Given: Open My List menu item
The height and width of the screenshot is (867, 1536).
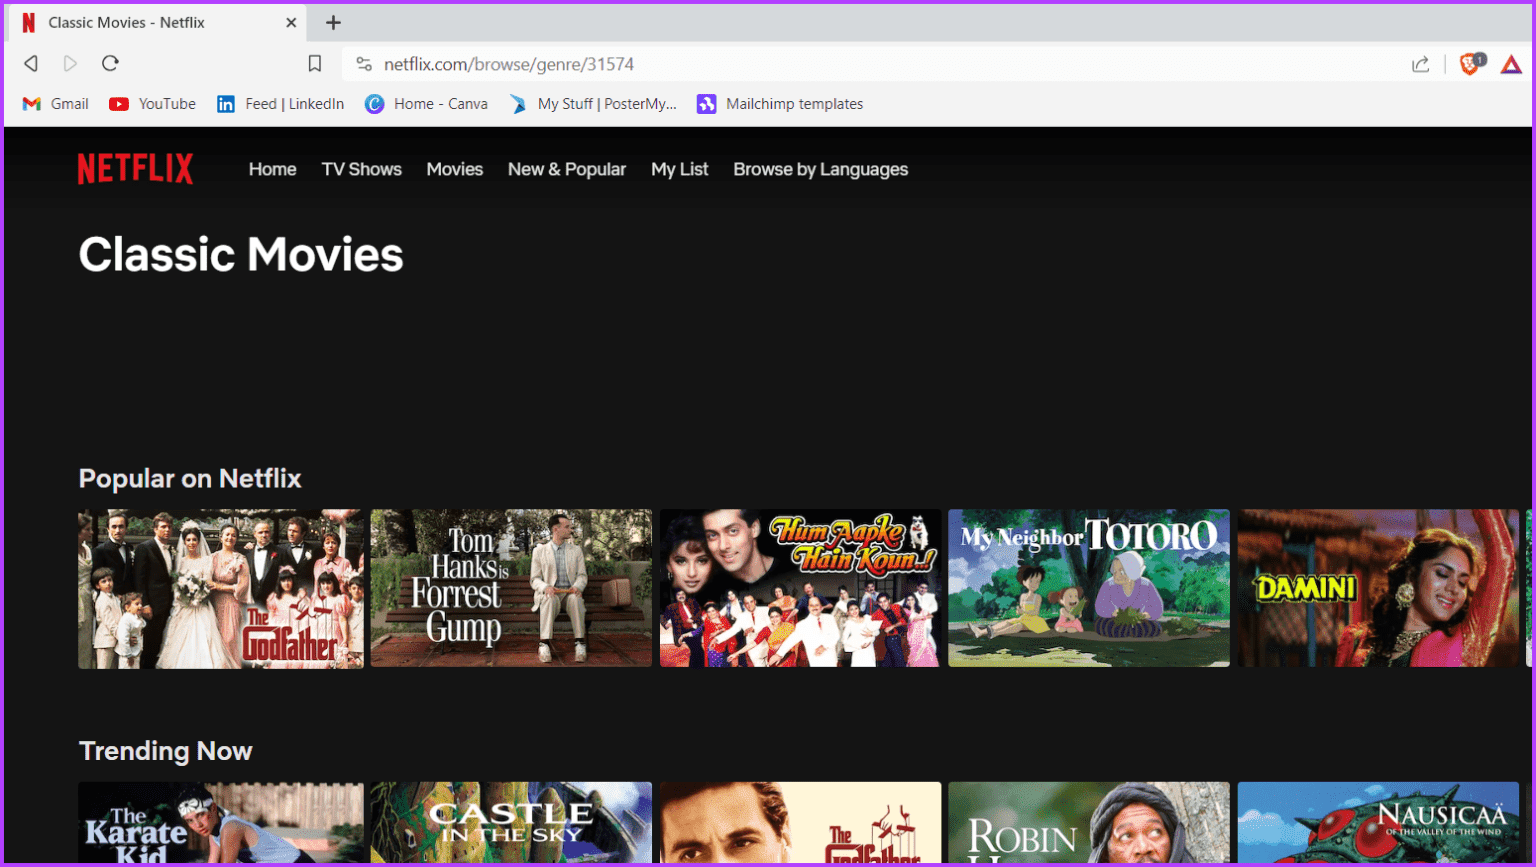Looking at the screenshot, I should 679,170.
